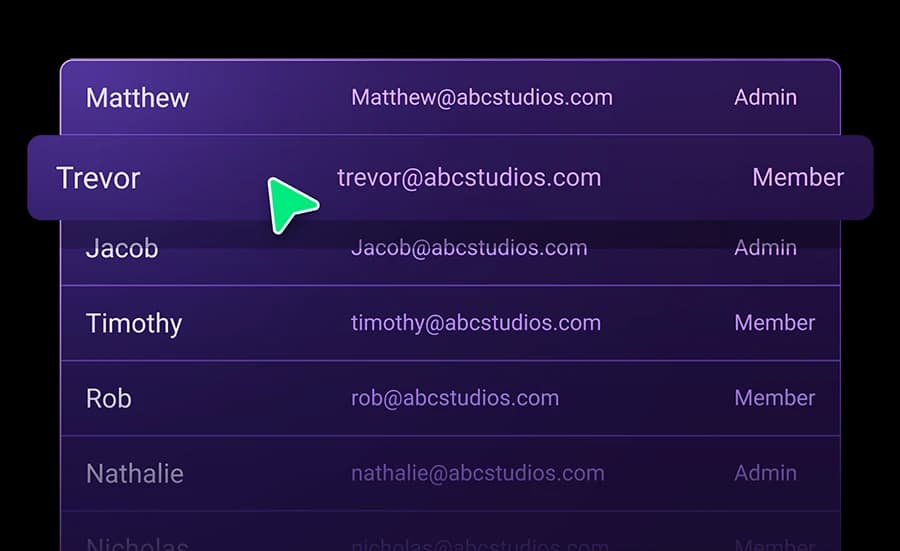
Task: Open the trevor@abcstudios.com email link
Action: tap(469, 178)
